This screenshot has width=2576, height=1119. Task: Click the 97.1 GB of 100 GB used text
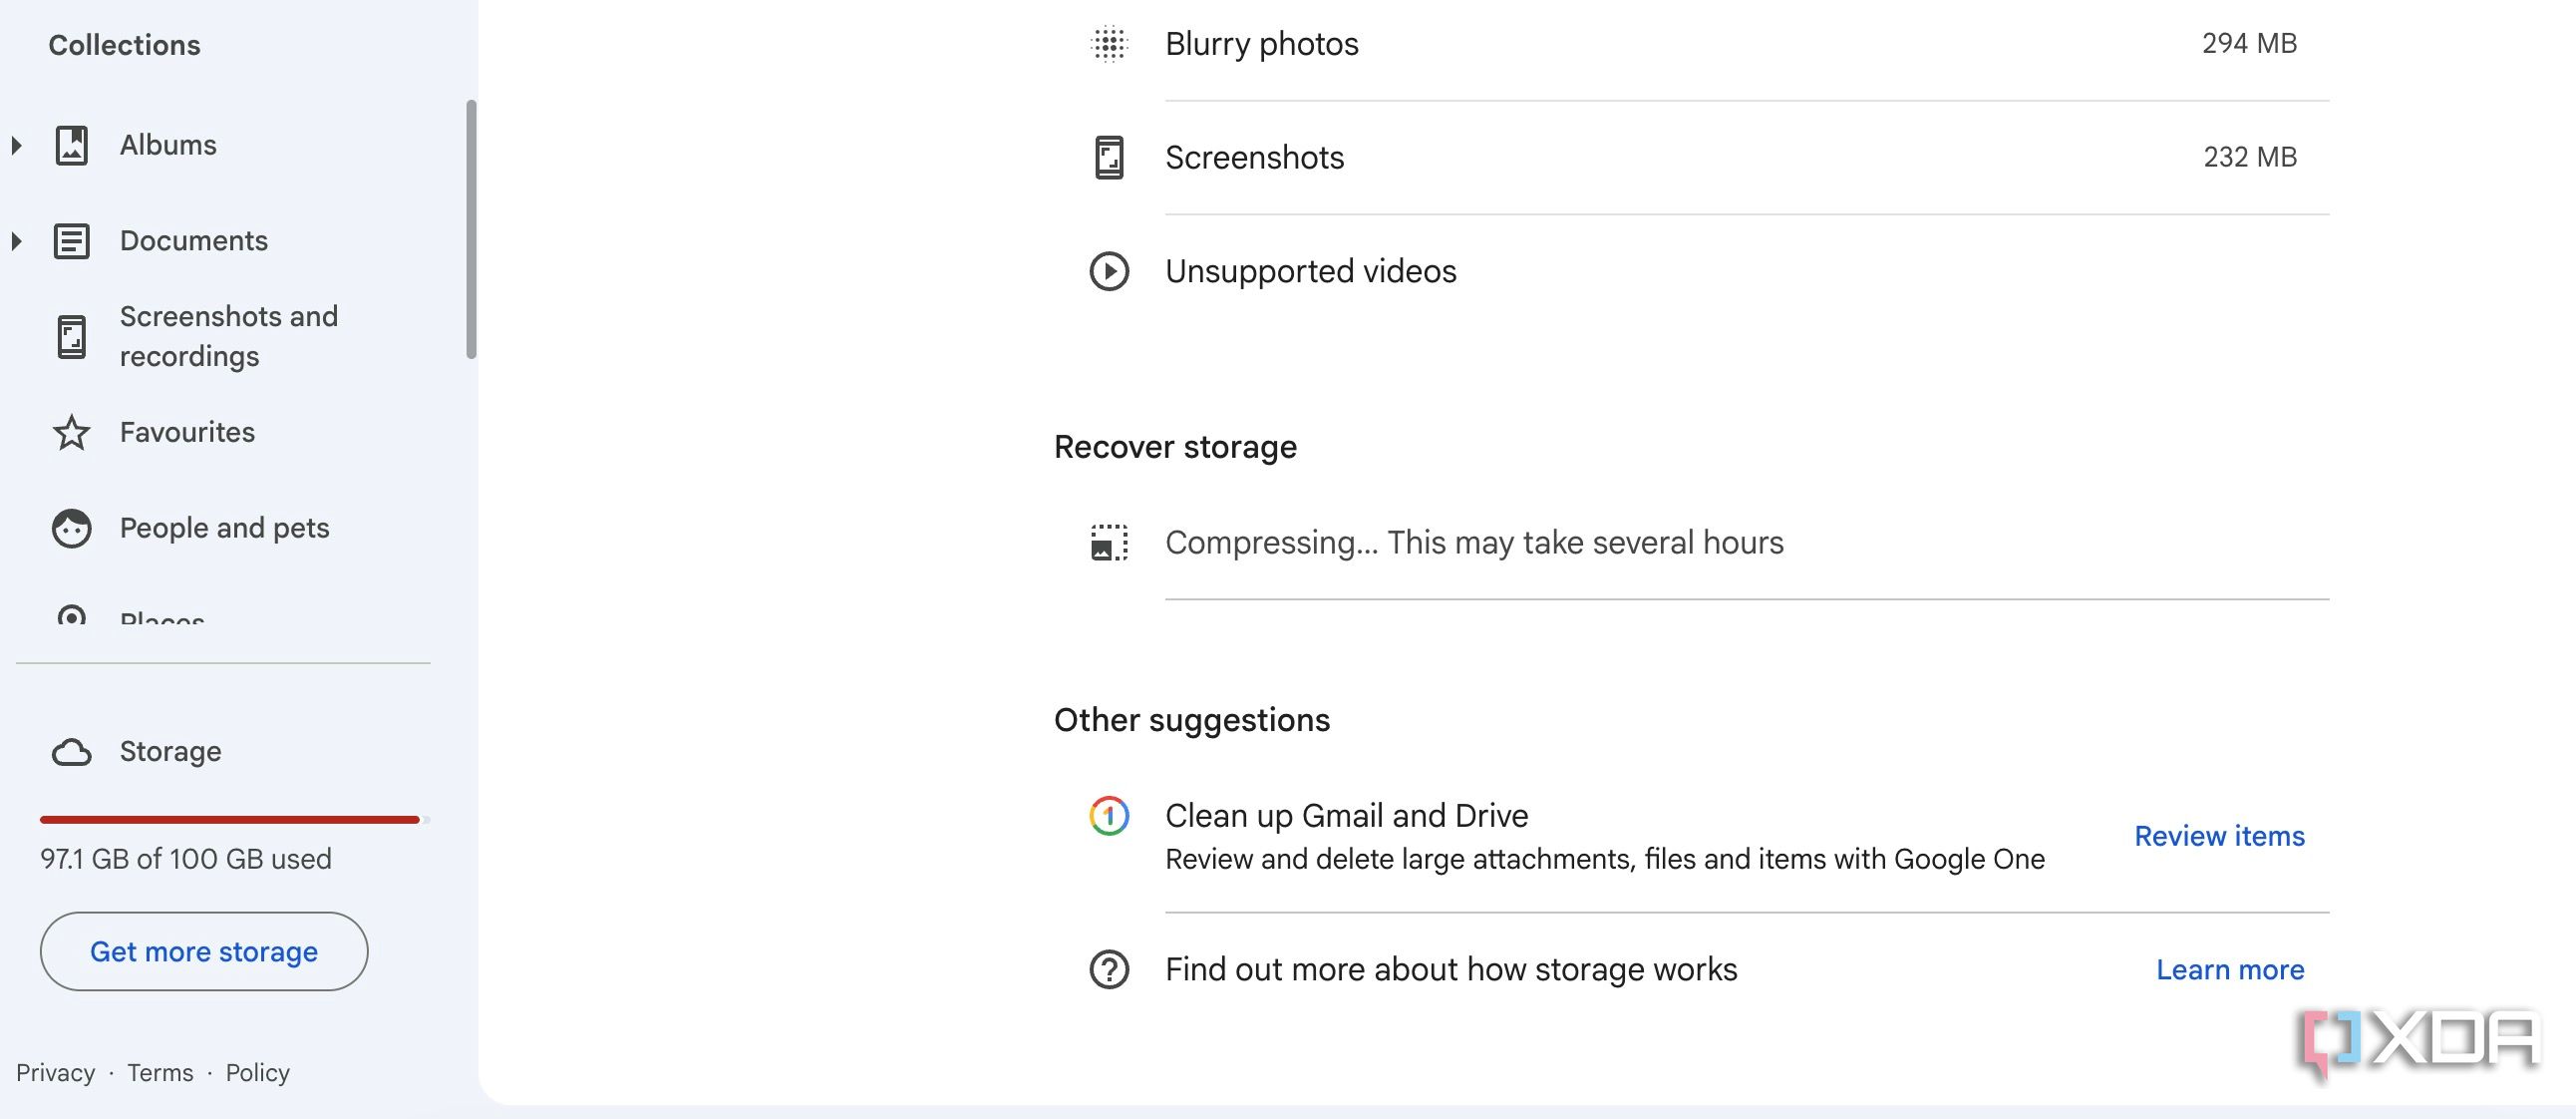pos(186,859)
